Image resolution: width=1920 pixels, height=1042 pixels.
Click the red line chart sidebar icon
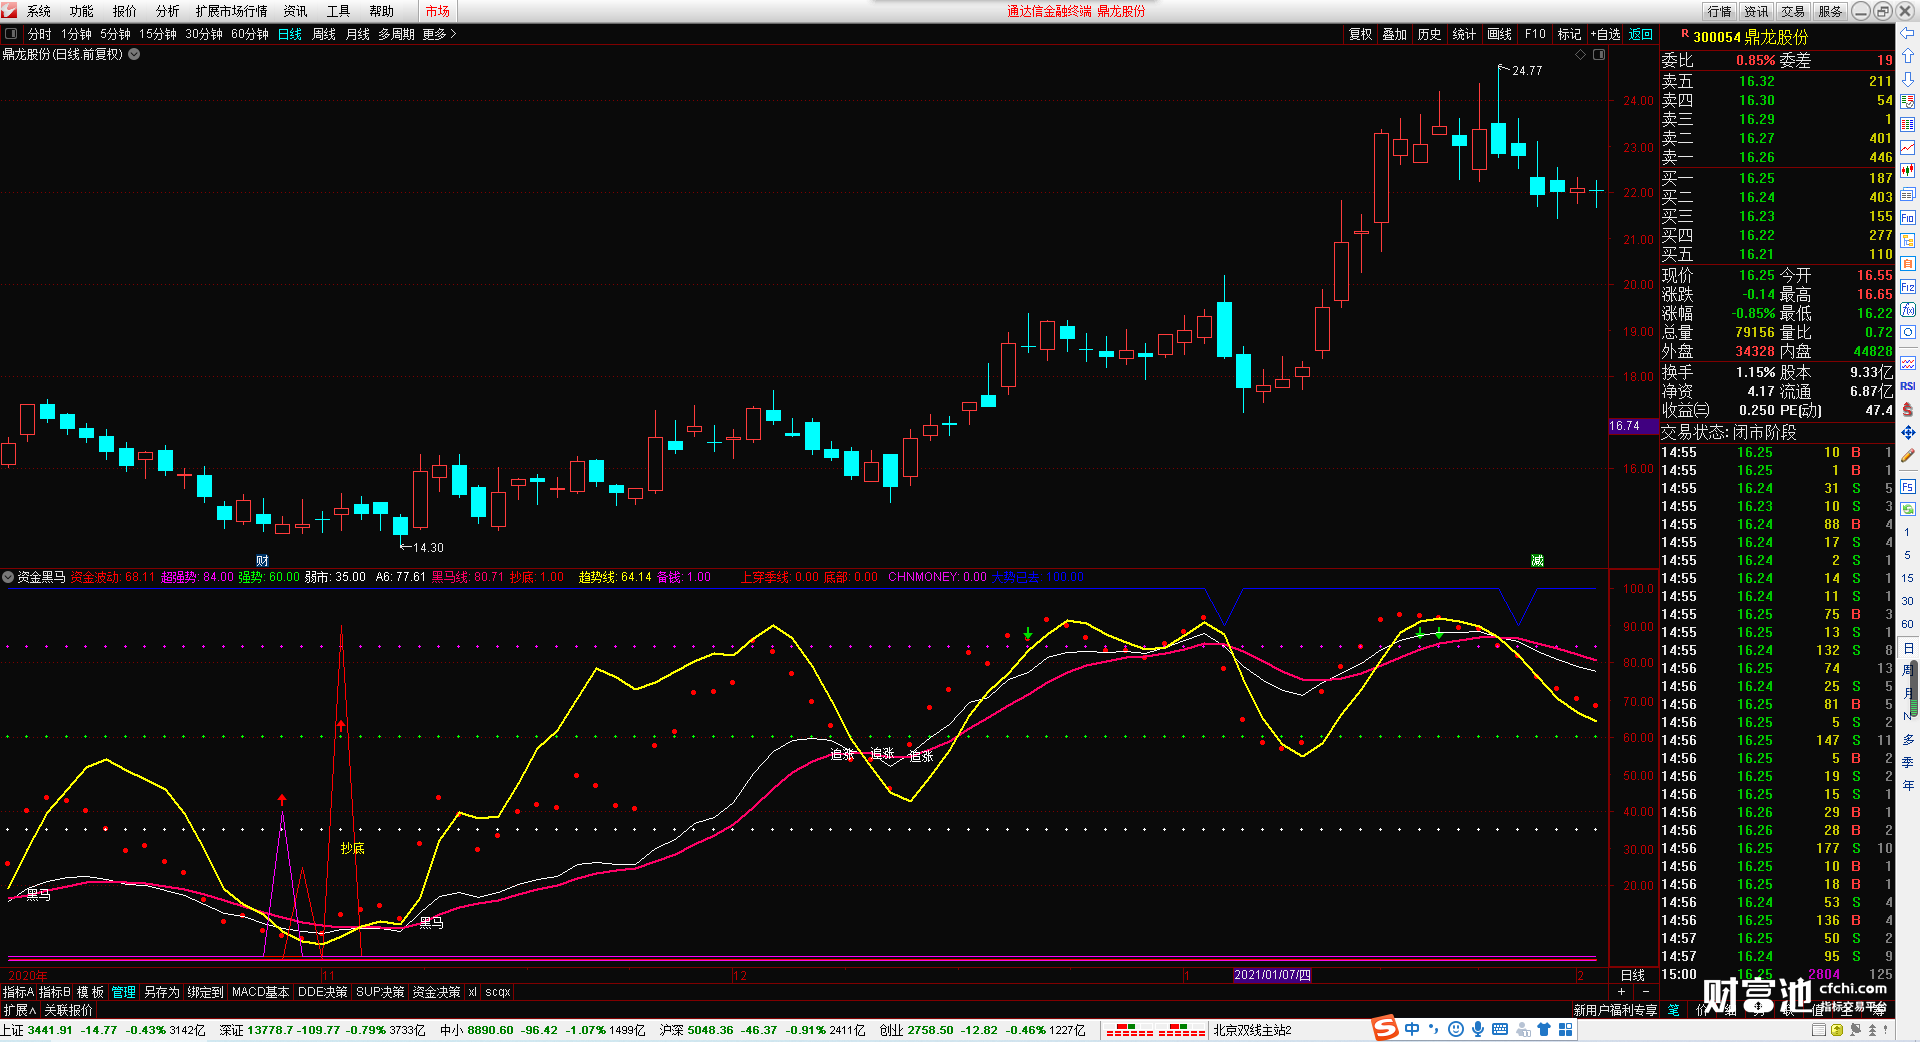pyautogui.click(x=1907, y=148)
